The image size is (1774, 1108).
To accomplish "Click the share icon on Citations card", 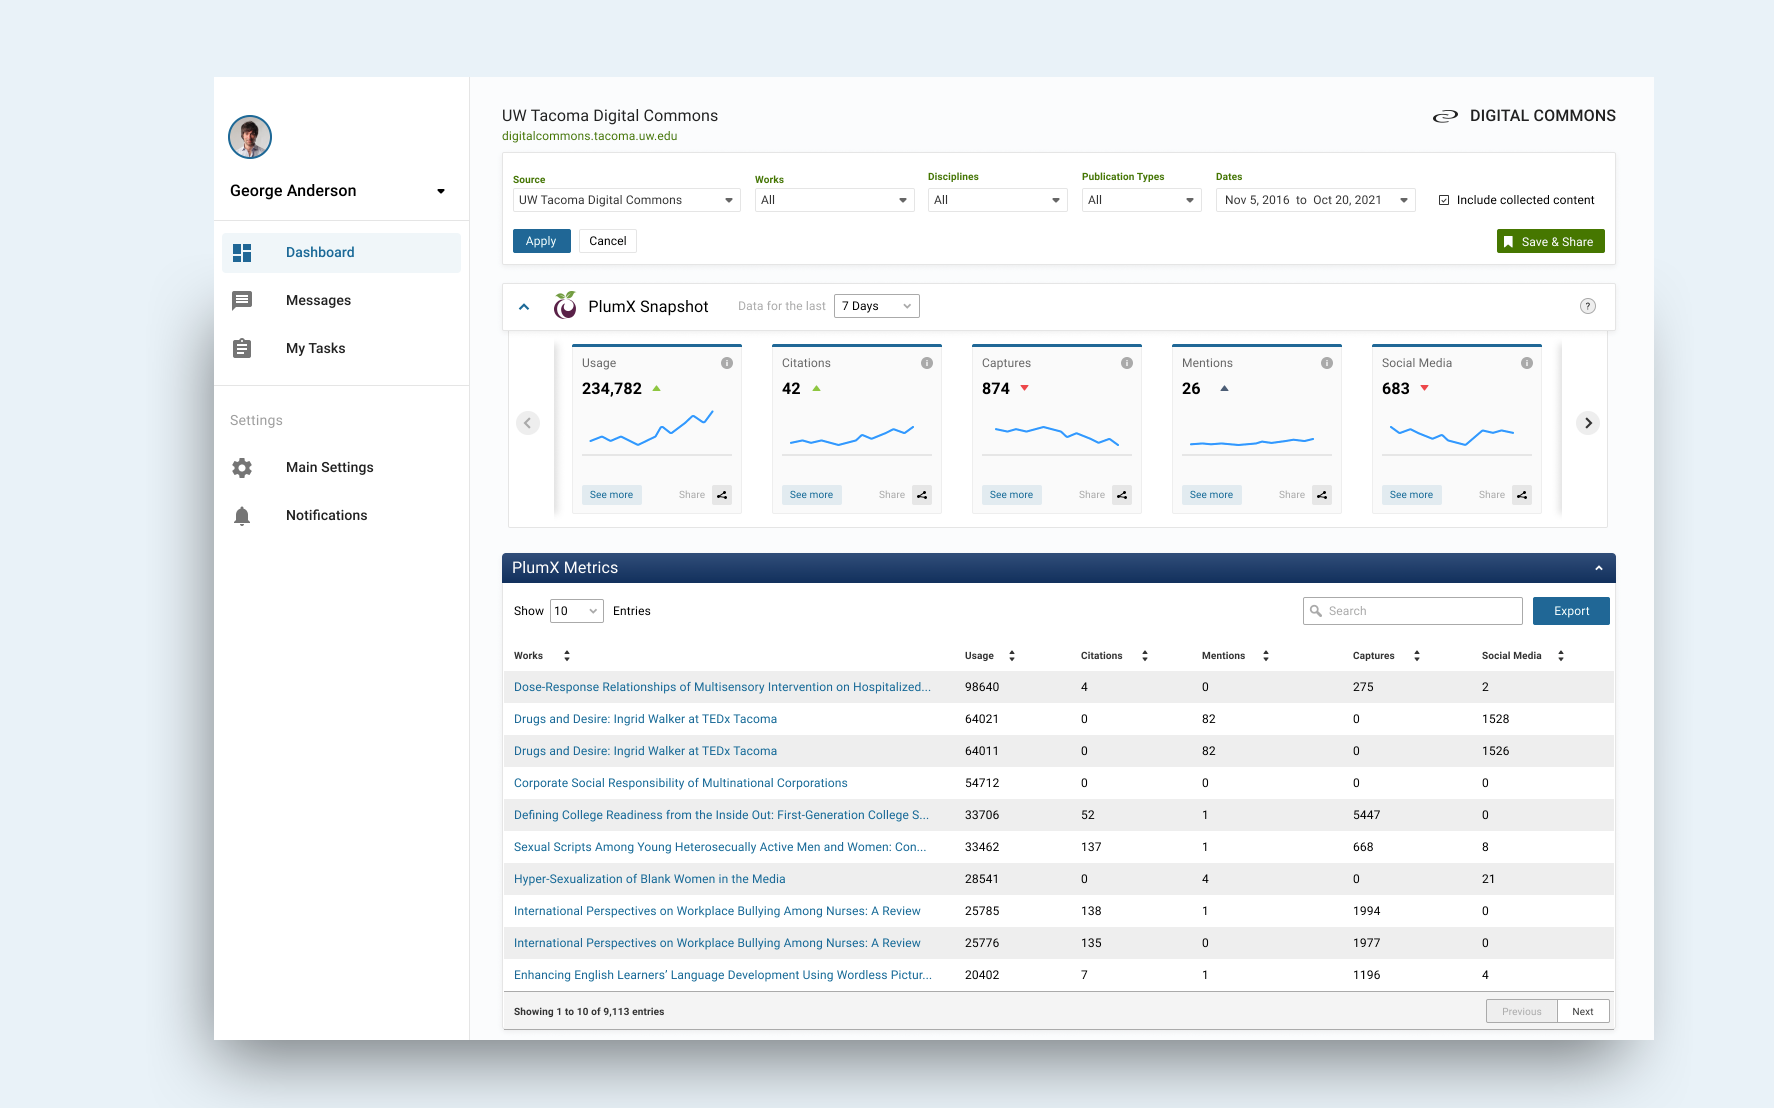I will pyautogui.click(x=922, y=495).
